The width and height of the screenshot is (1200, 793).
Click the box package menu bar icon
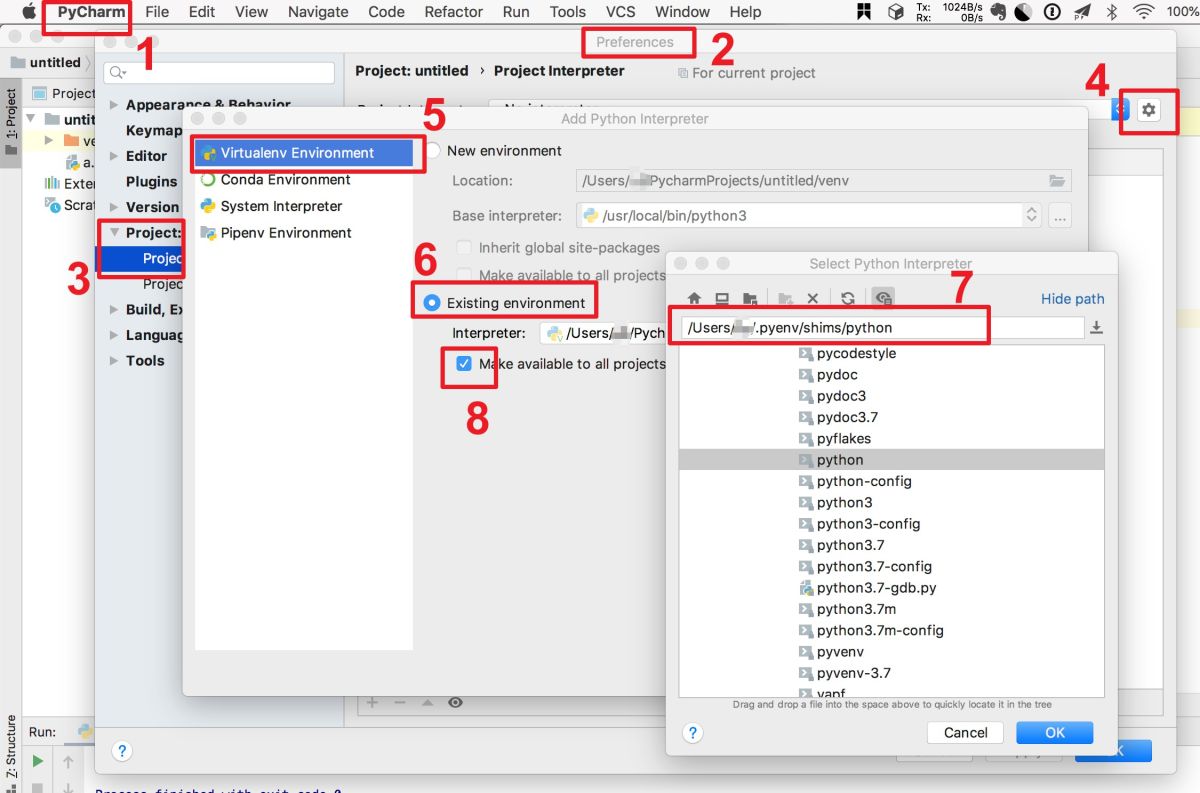[x=896, y=12]
